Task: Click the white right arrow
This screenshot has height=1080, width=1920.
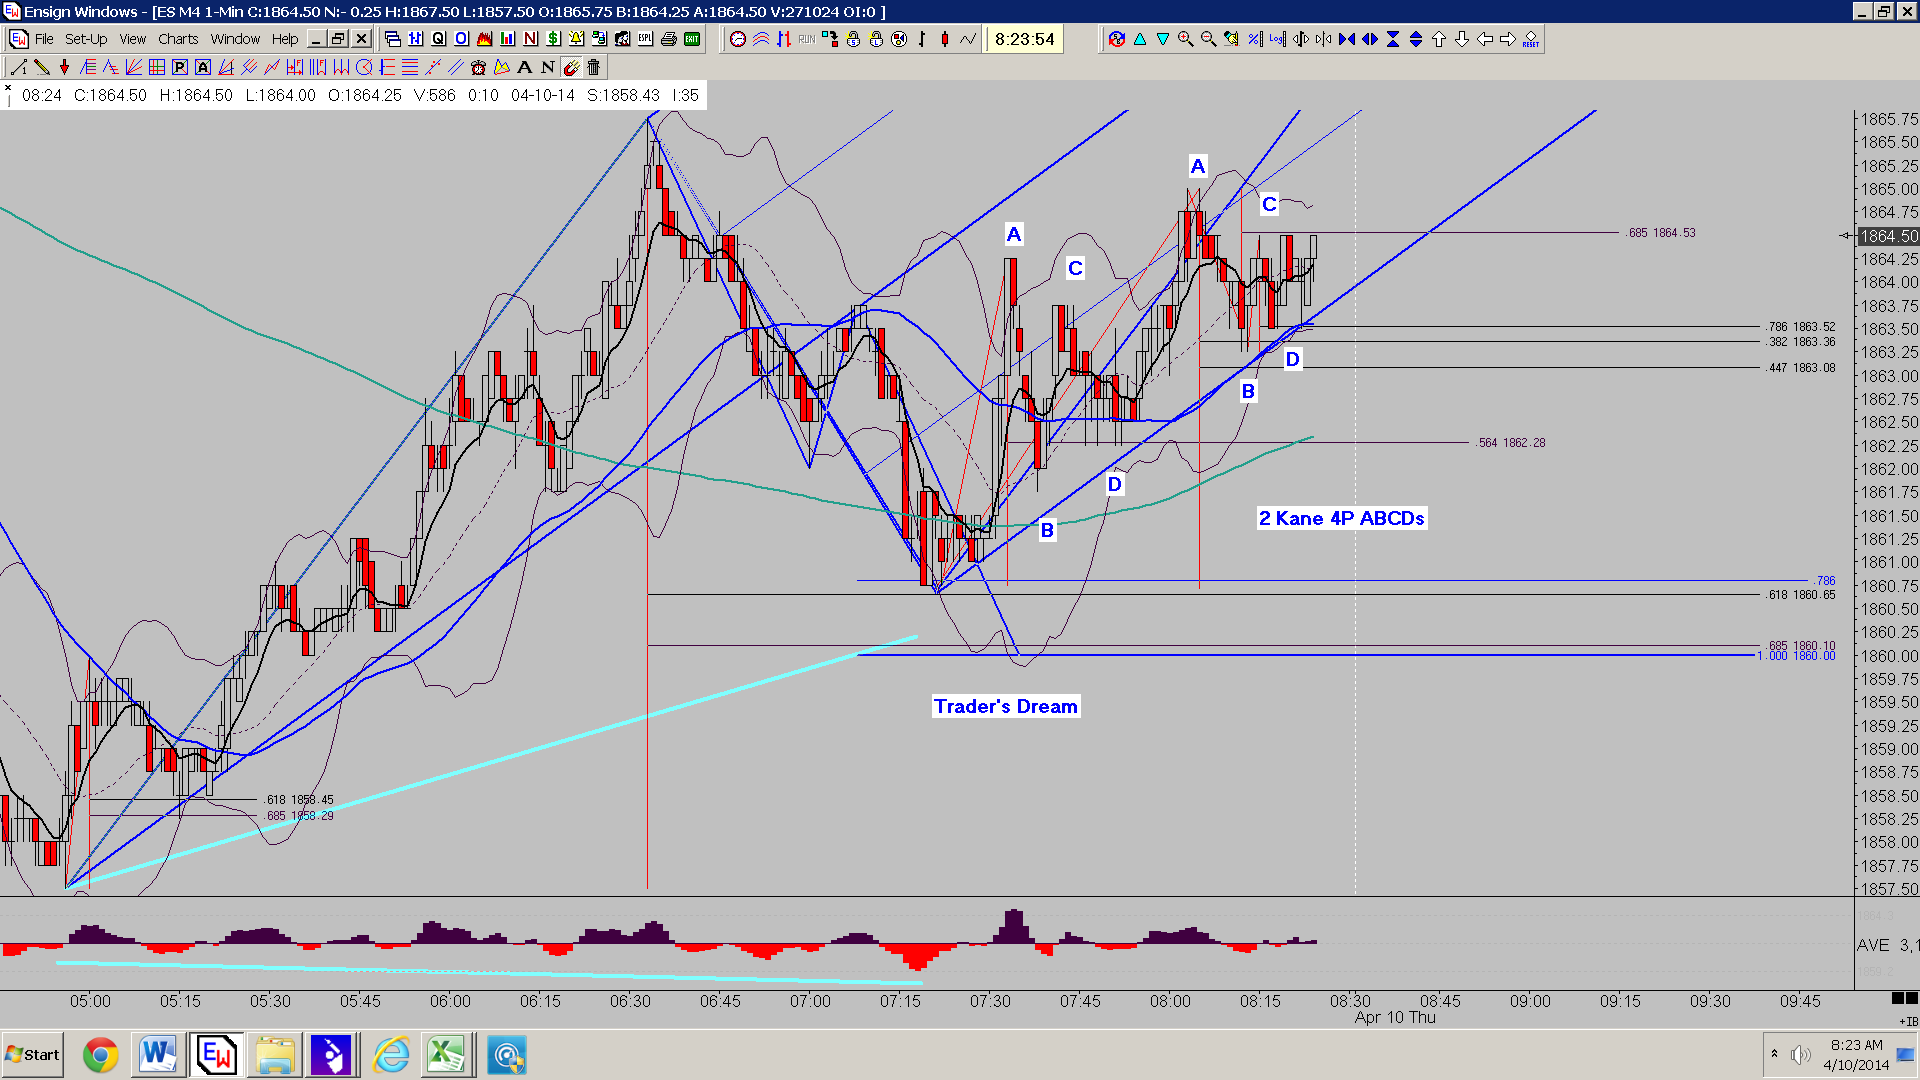Action: click(1507, 39)
